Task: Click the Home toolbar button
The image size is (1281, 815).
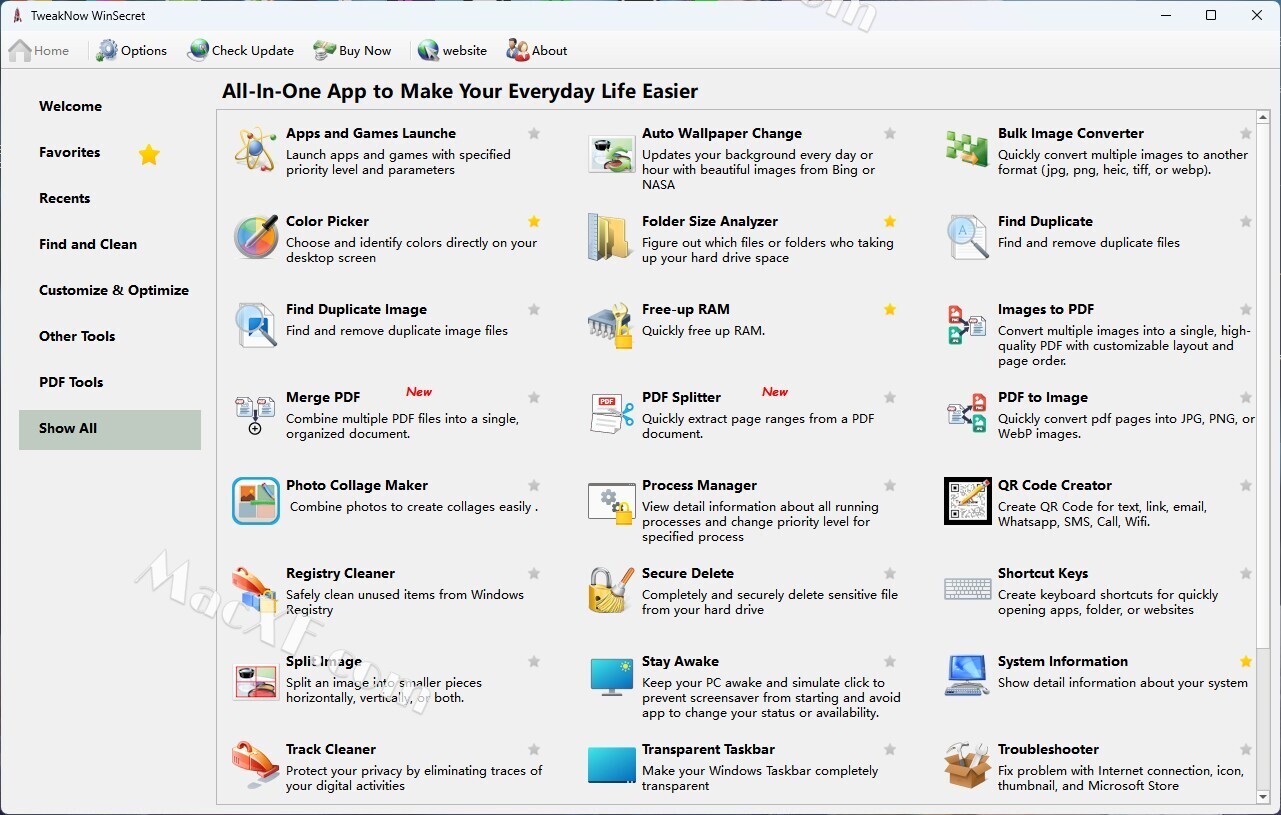Action: pos(40,50)
